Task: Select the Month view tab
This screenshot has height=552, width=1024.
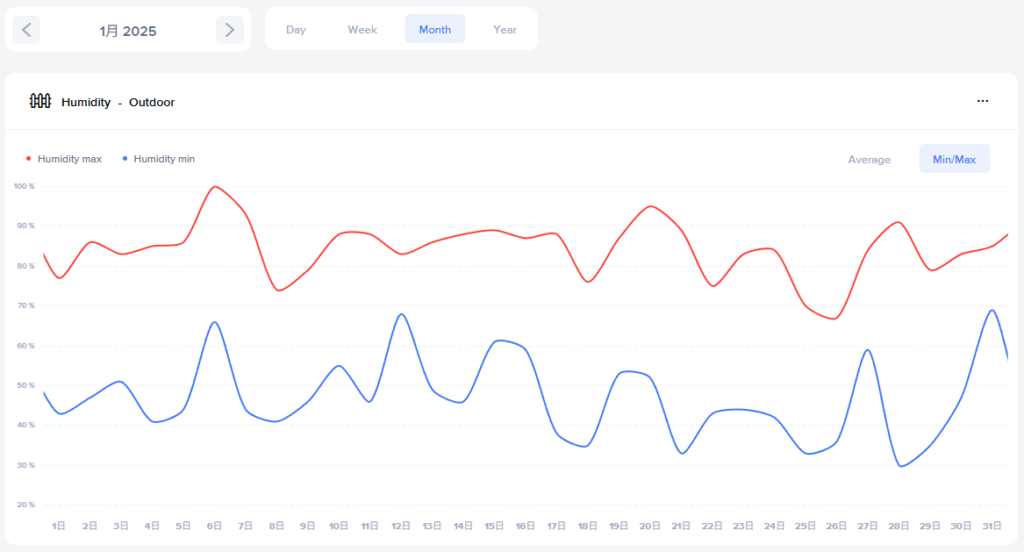Action: pos(435,29)
